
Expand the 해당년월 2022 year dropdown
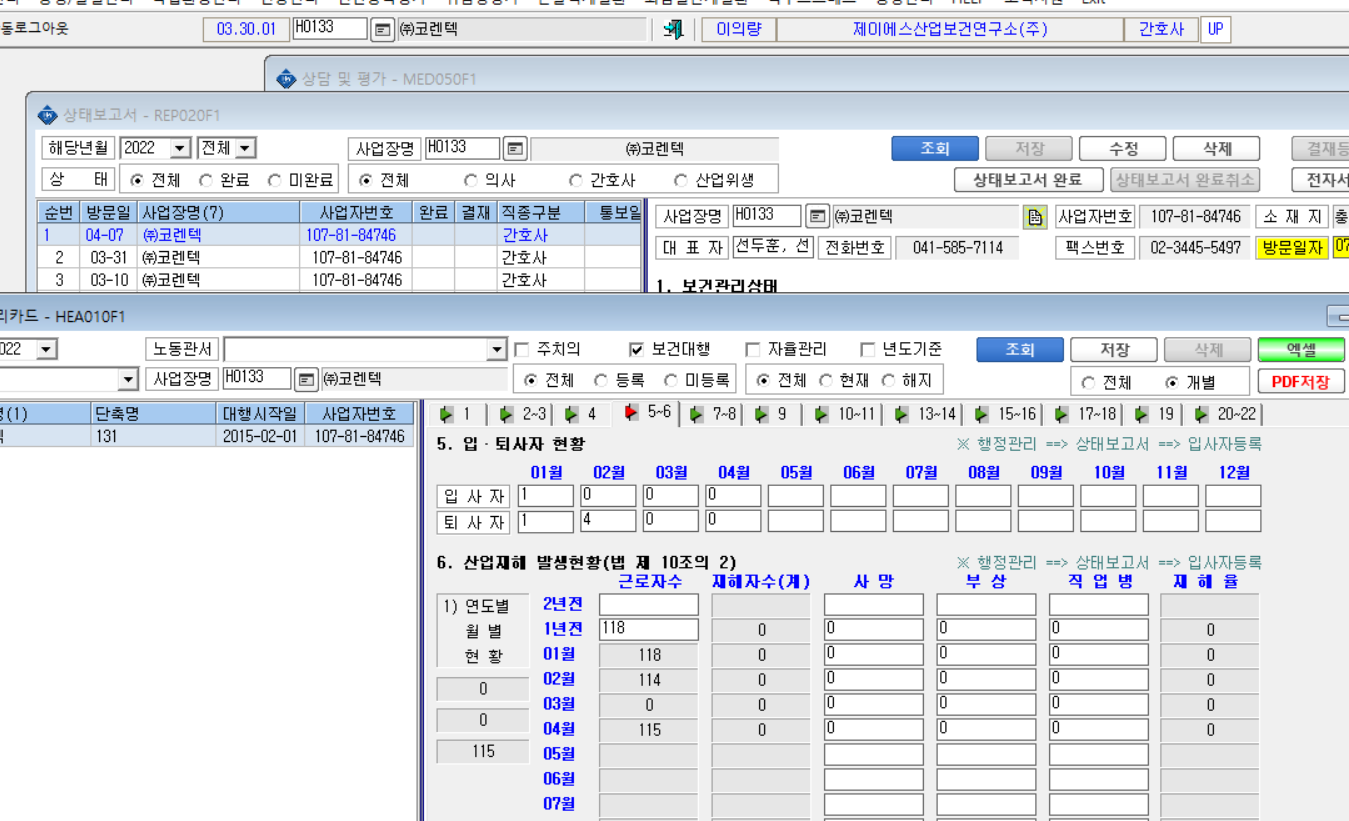click(x=180, y=149)
